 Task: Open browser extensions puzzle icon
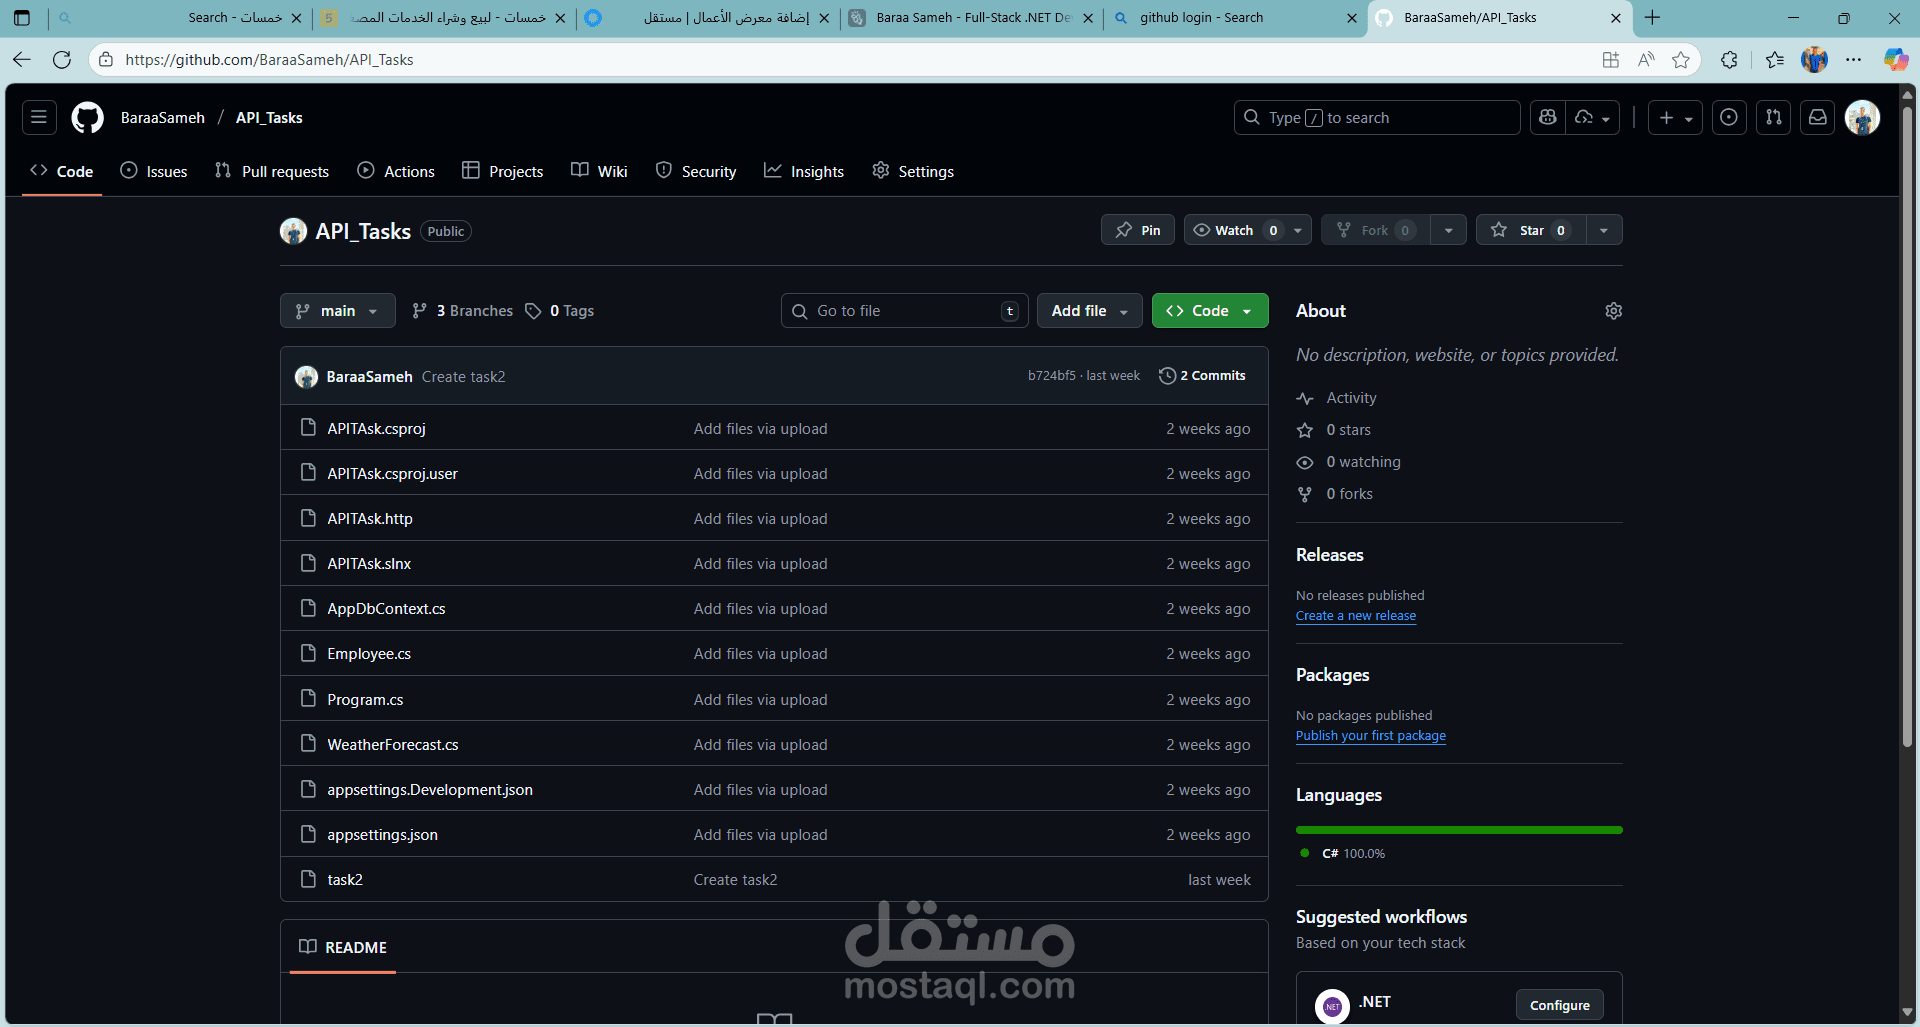[x=1729, y=60]
